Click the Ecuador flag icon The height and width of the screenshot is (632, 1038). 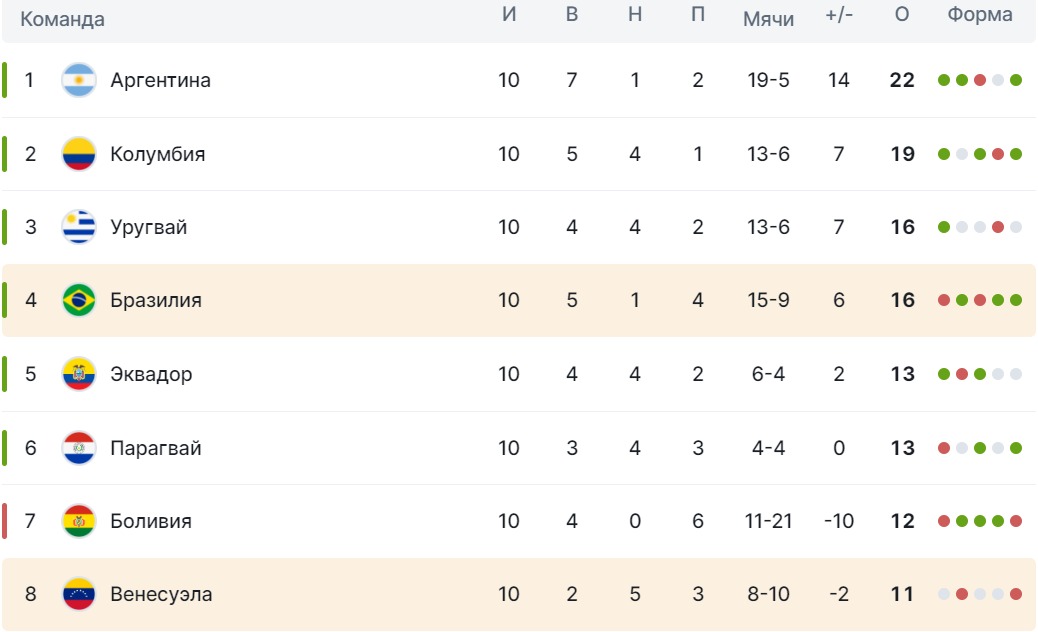78,374
